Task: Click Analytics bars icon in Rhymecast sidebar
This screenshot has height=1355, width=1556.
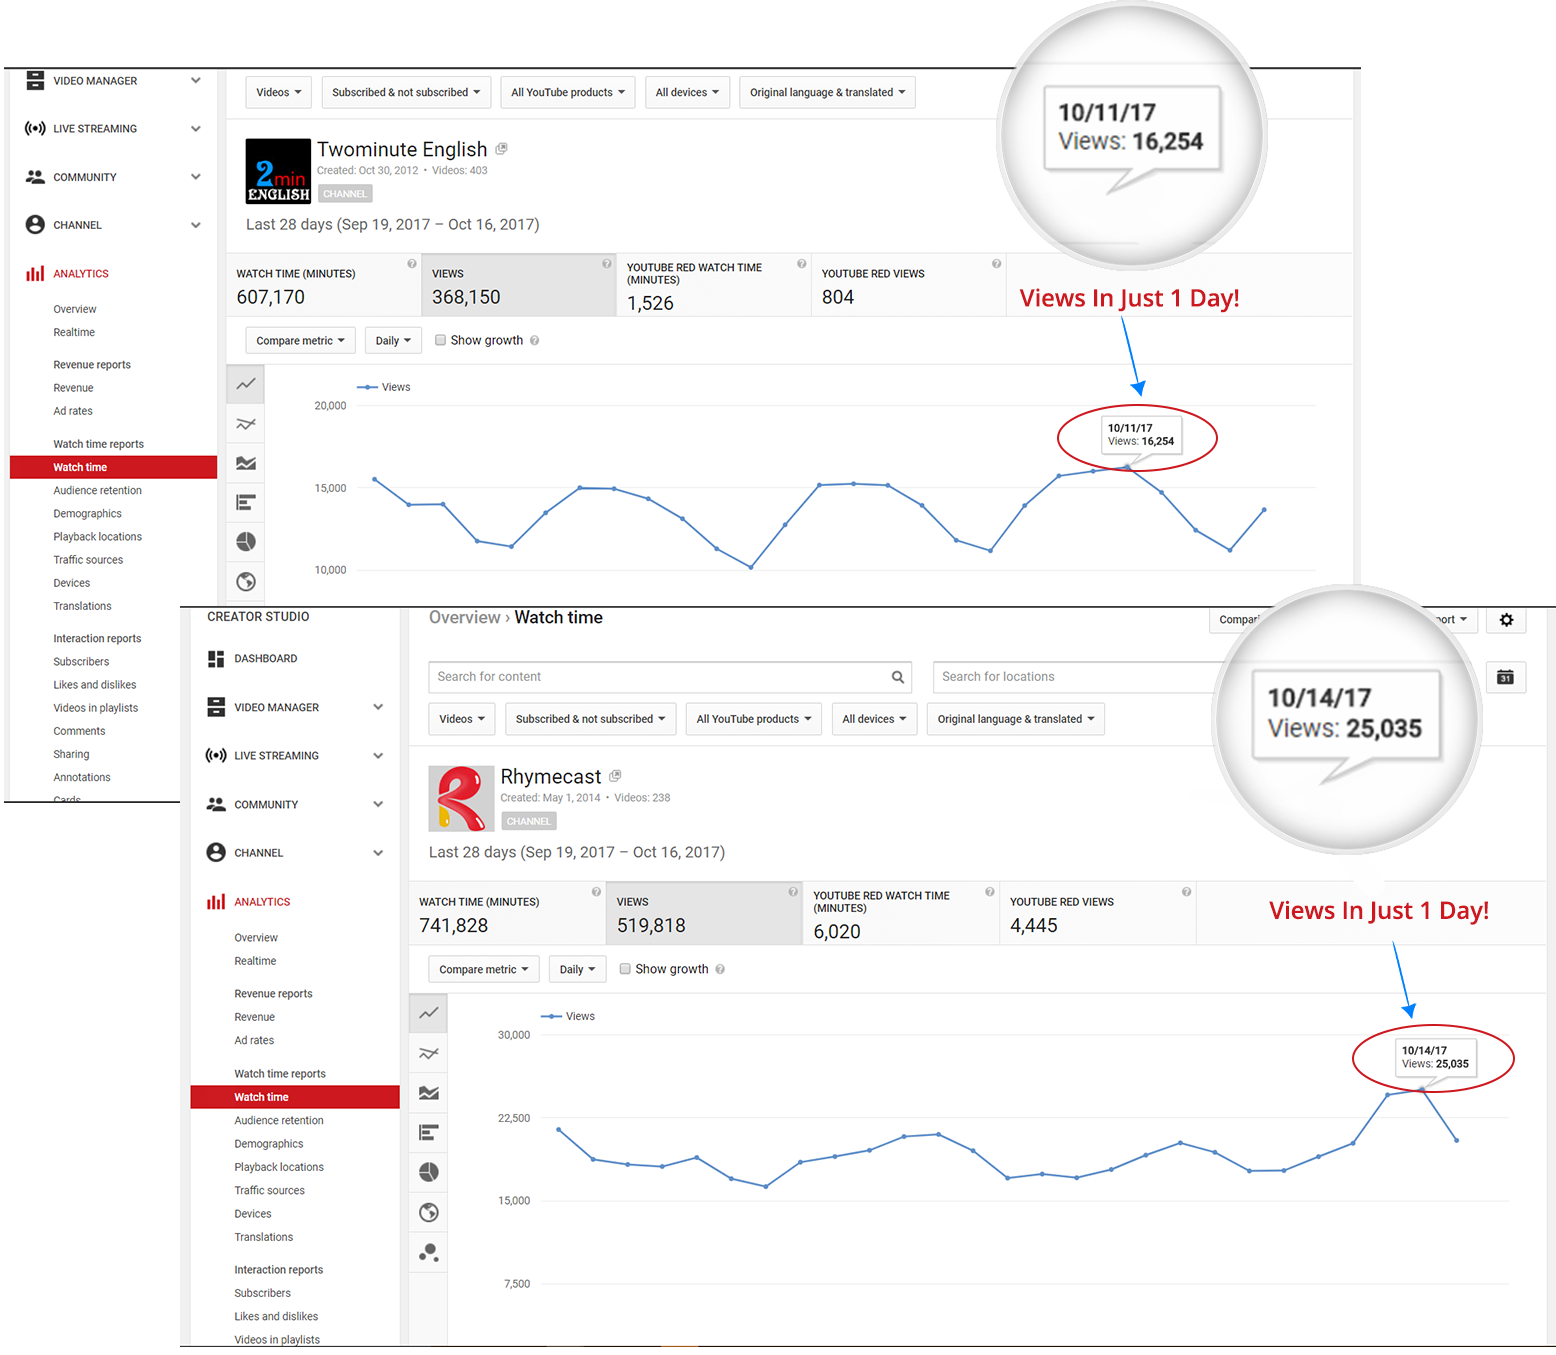Action: coord(216,902)
